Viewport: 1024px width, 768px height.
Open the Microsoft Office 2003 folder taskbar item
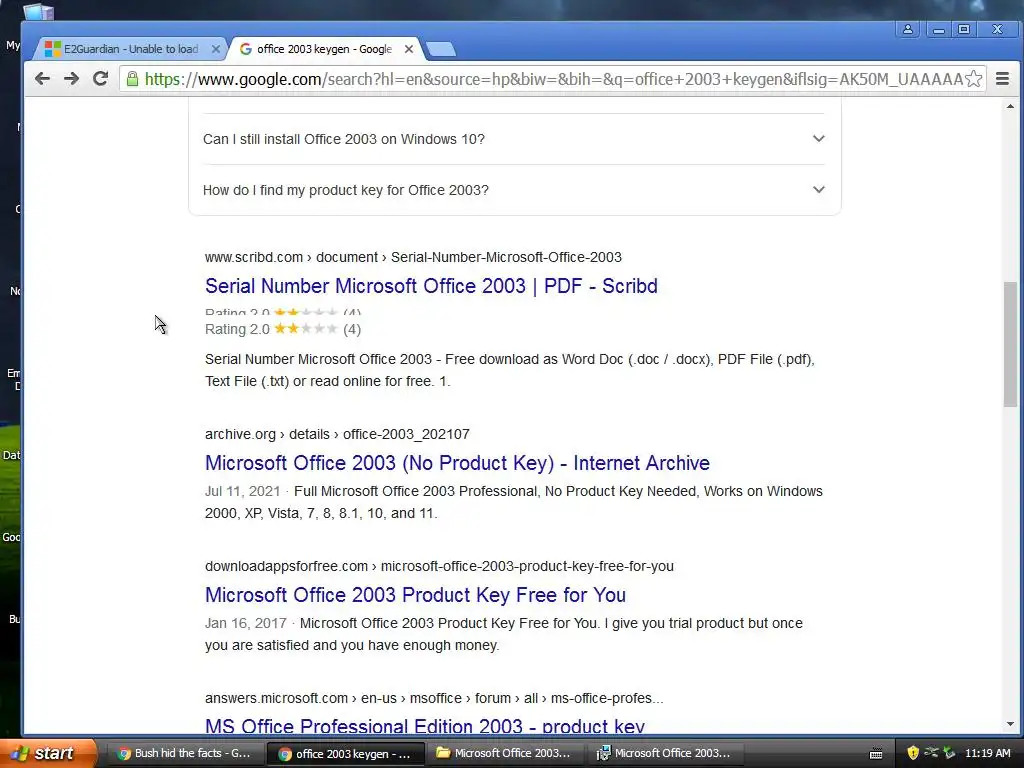[504, 753]
